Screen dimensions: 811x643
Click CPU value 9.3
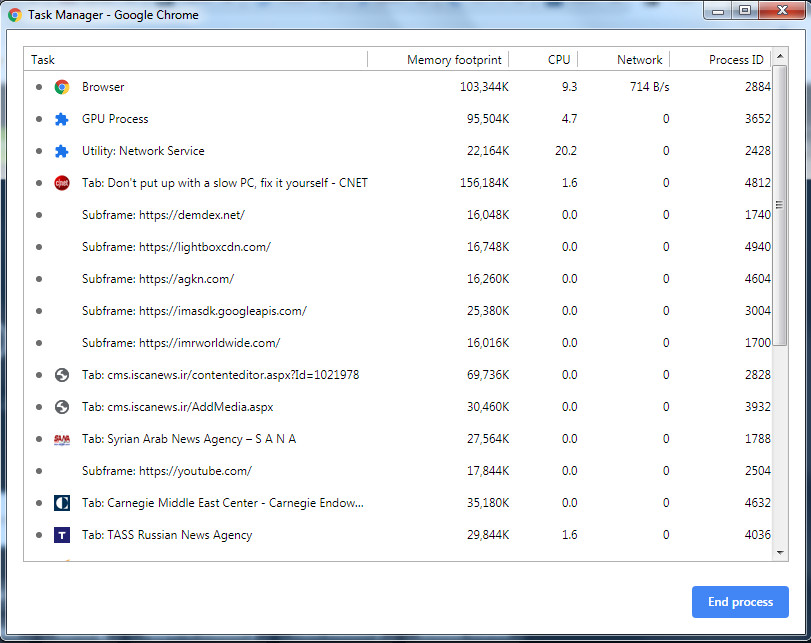pos(569,87)
